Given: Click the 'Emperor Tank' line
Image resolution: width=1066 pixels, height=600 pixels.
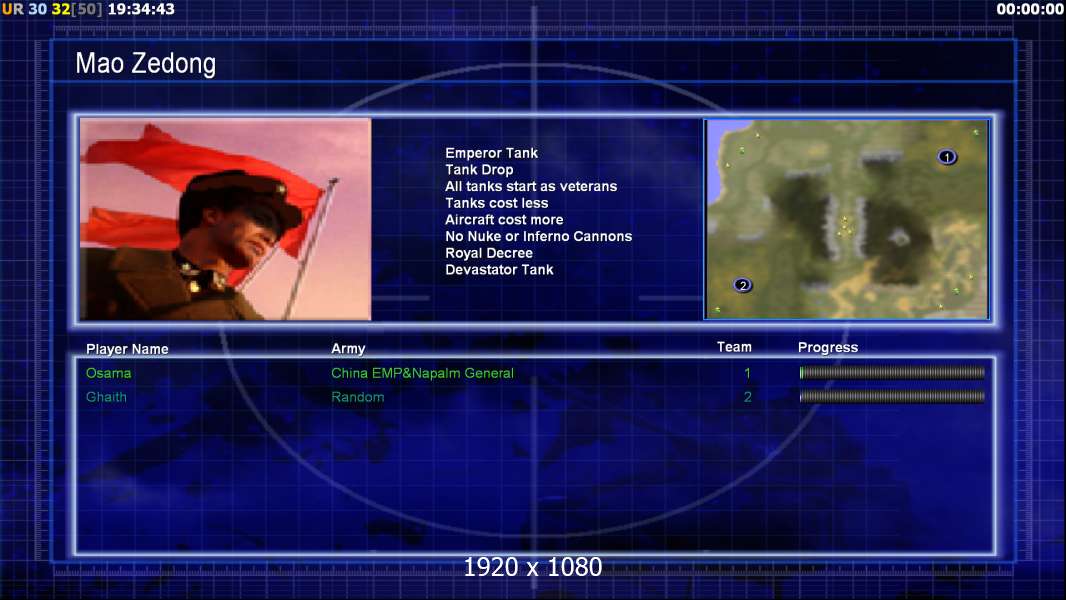Looking at the screenshot, I should click(492, 153).
